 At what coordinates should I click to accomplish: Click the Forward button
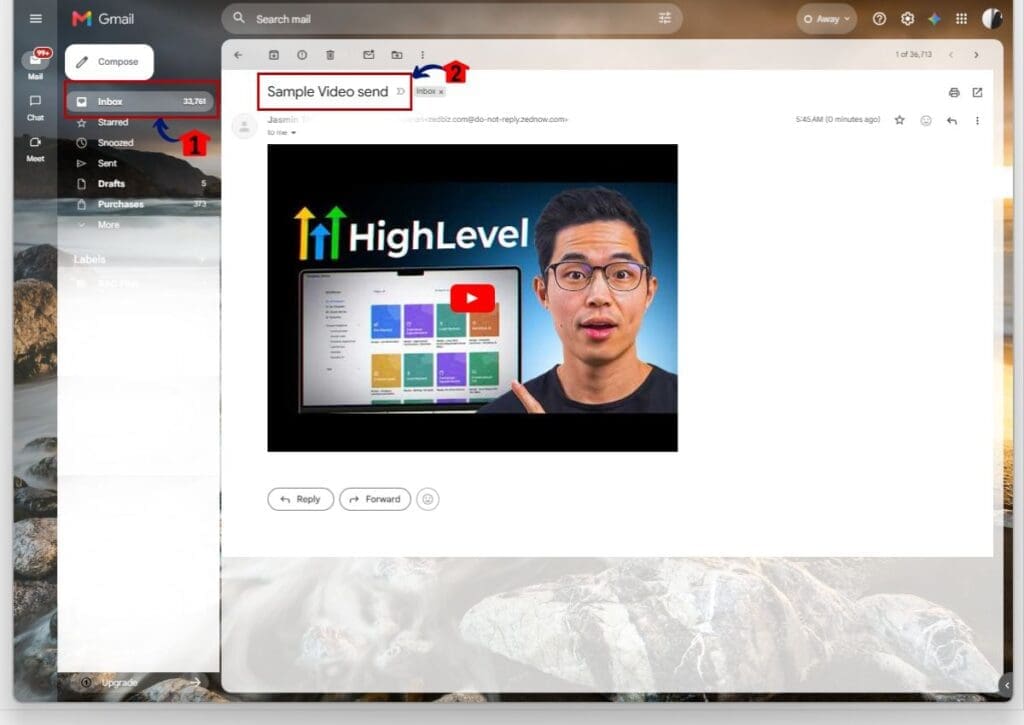point(375,500)
